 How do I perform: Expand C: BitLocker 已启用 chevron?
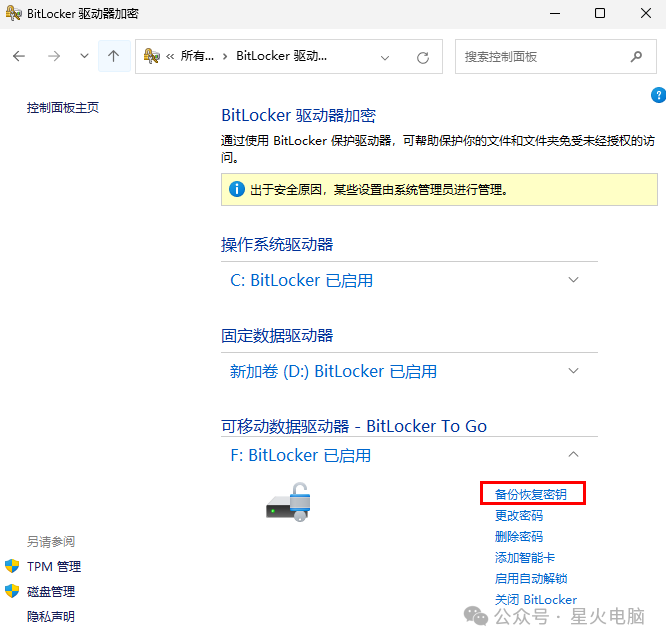[x=573, y=279]
